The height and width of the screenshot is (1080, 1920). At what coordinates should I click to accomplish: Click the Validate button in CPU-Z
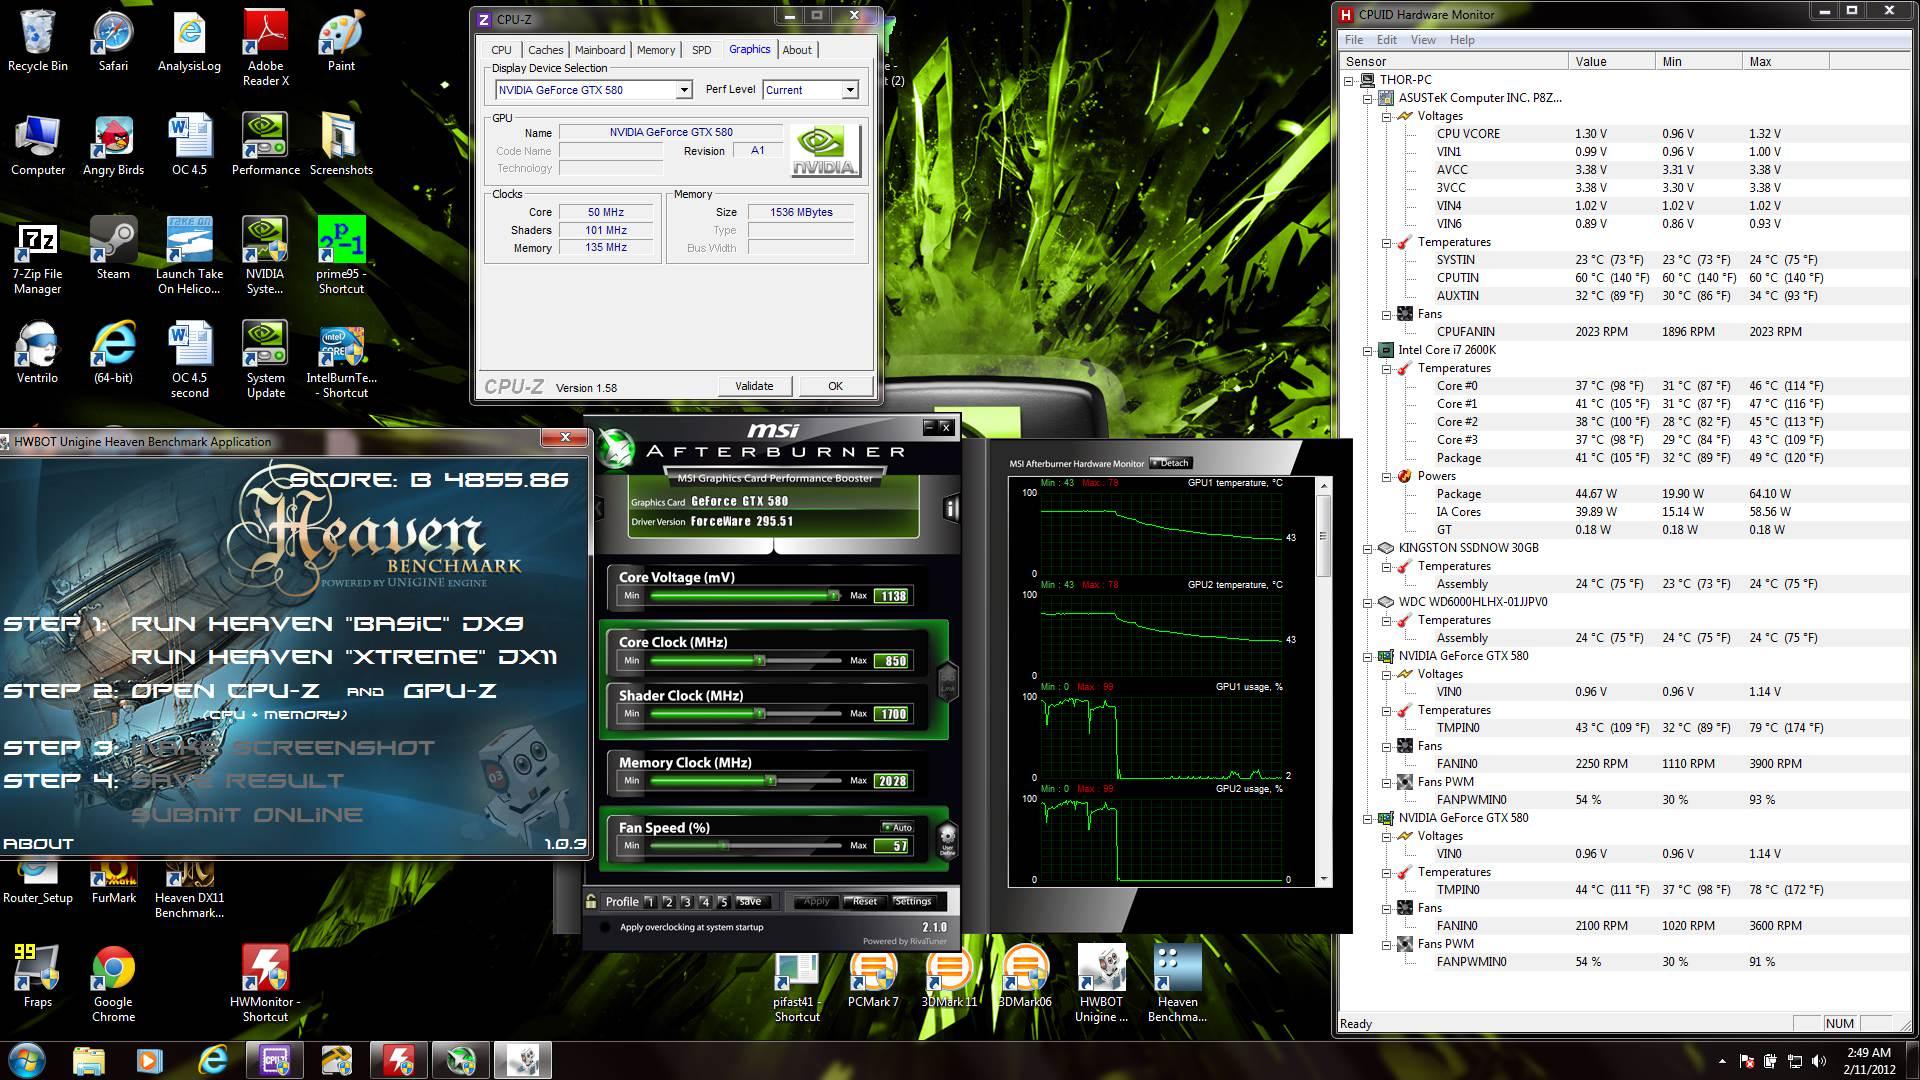point(754,386)
